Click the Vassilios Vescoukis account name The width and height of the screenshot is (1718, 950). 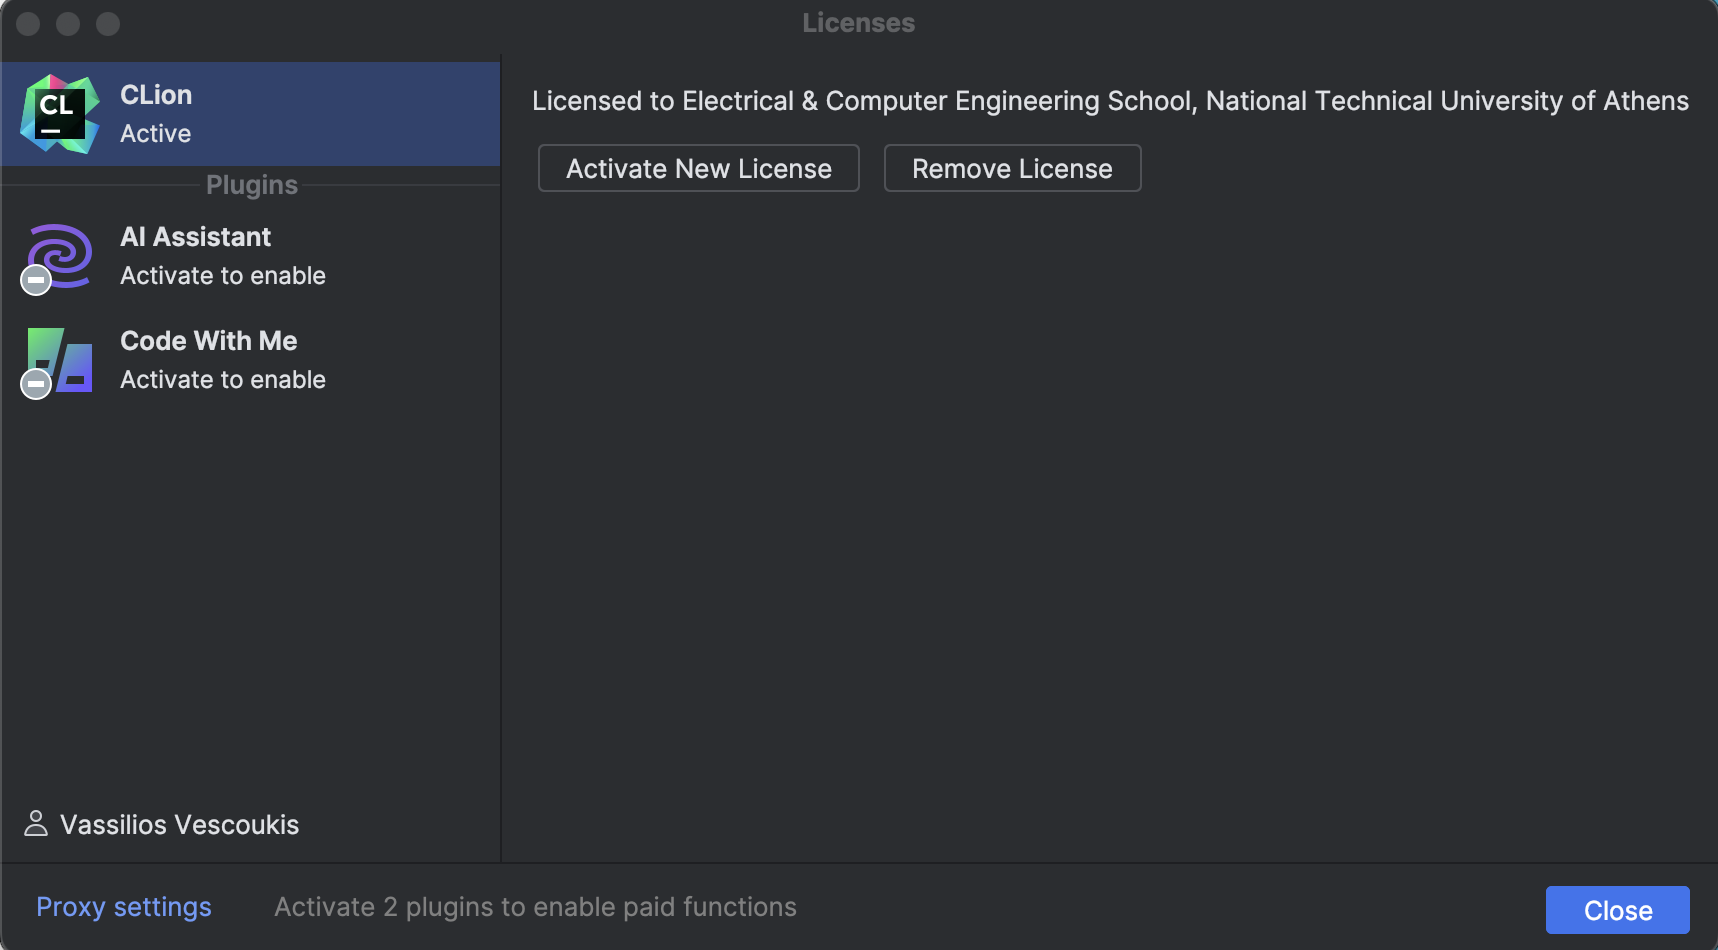180,824
